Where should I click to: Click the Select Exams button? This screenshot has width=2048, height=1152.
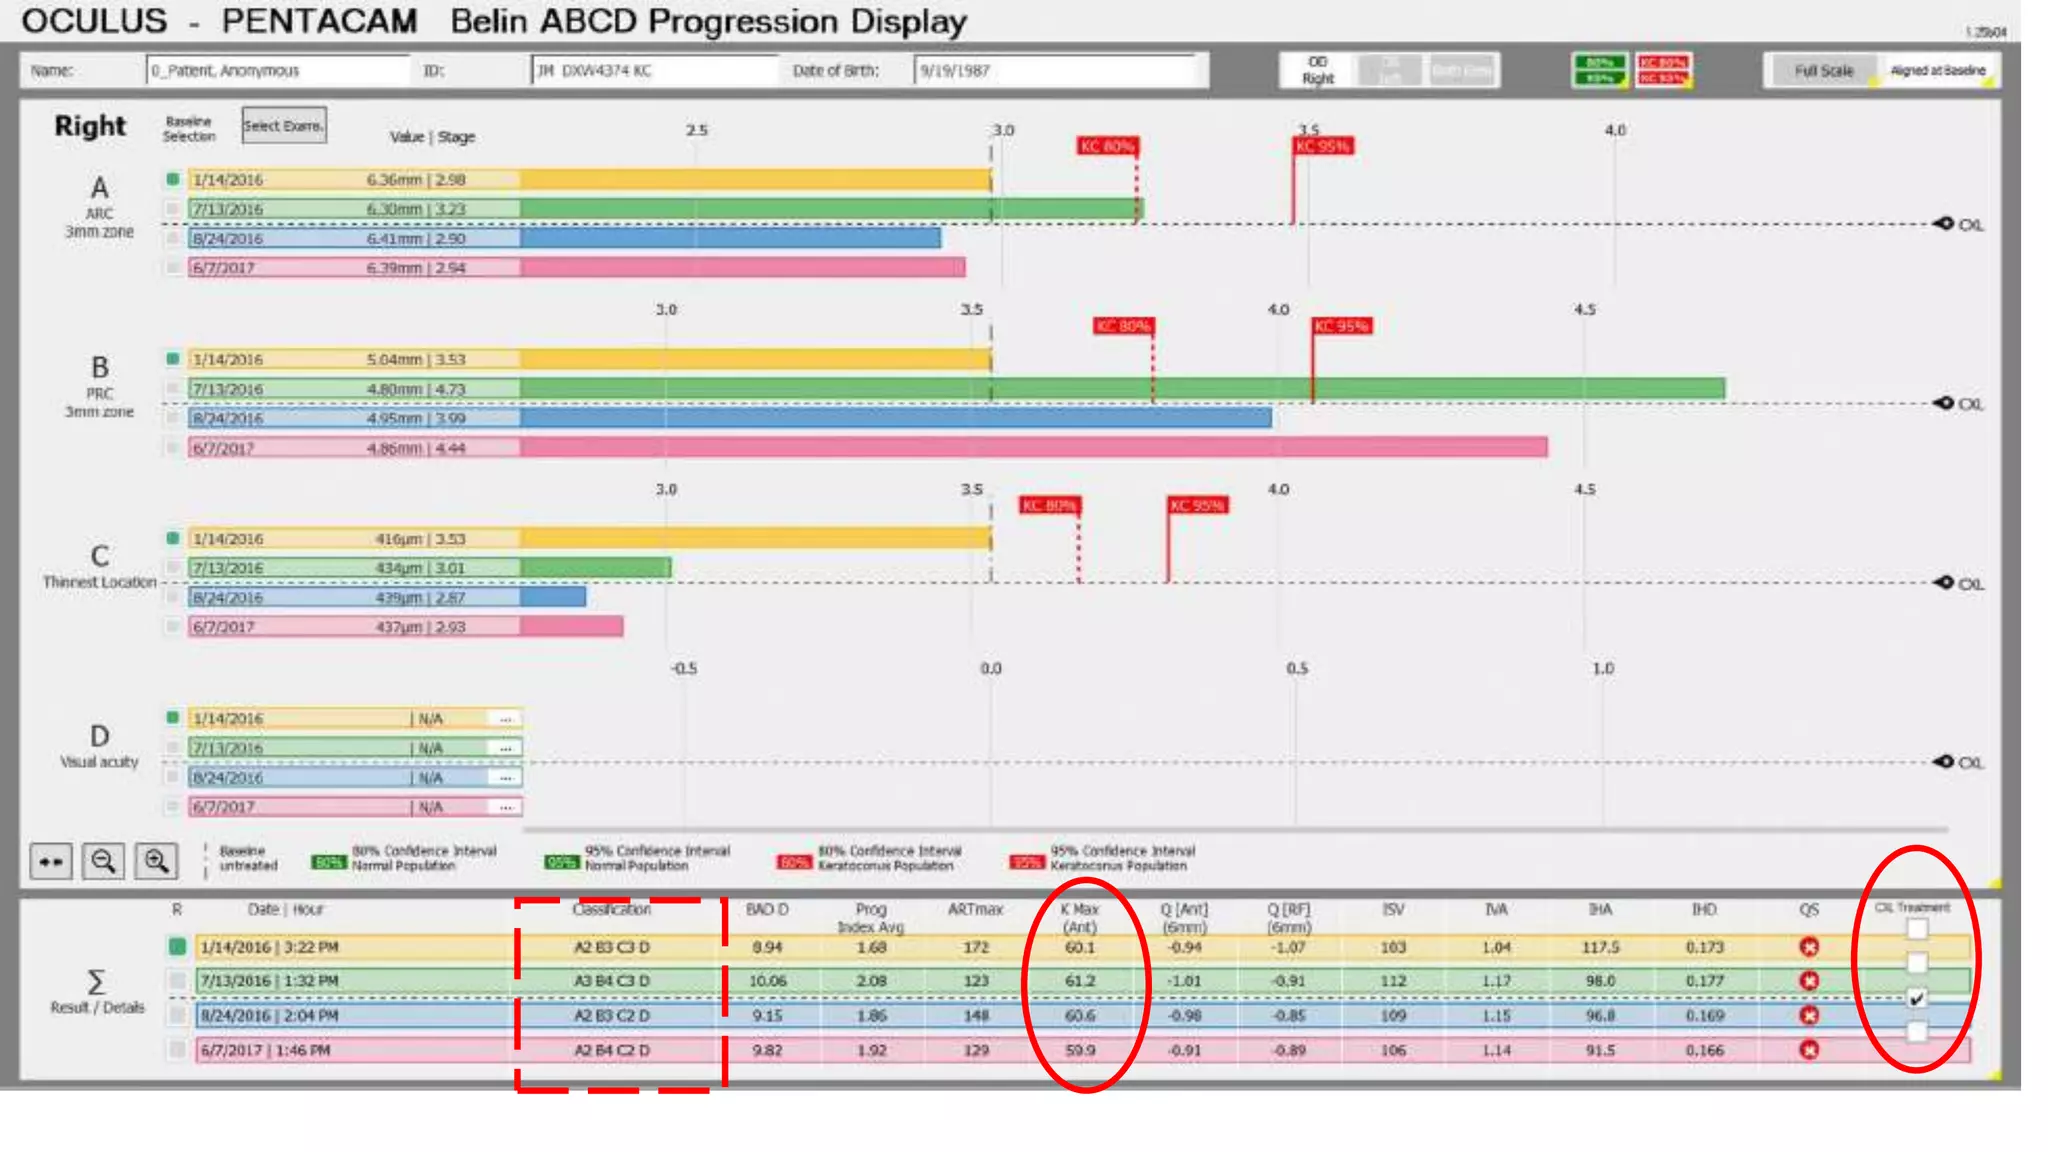283,126
